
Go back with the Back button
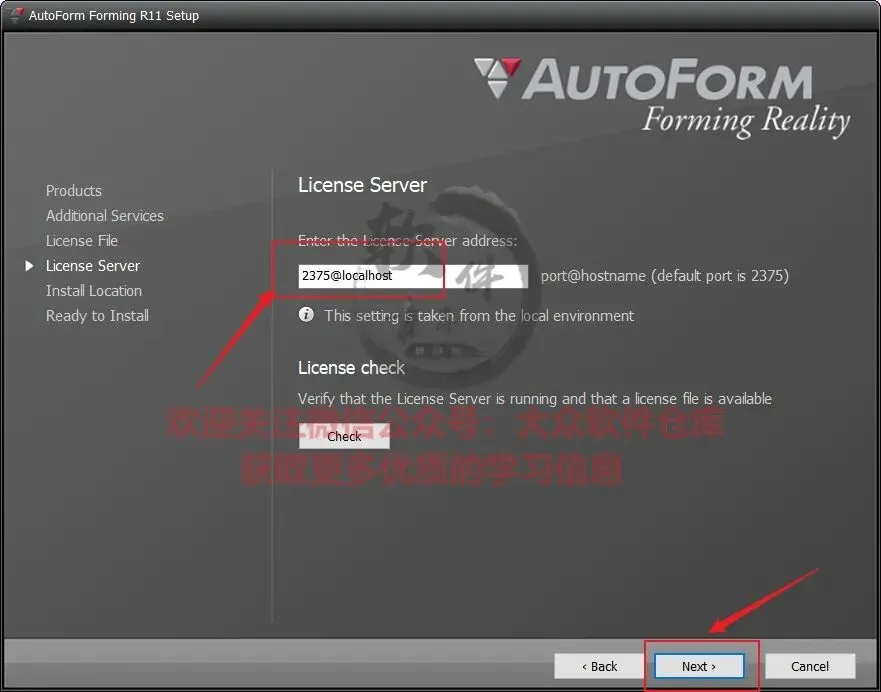pos(599,666)
